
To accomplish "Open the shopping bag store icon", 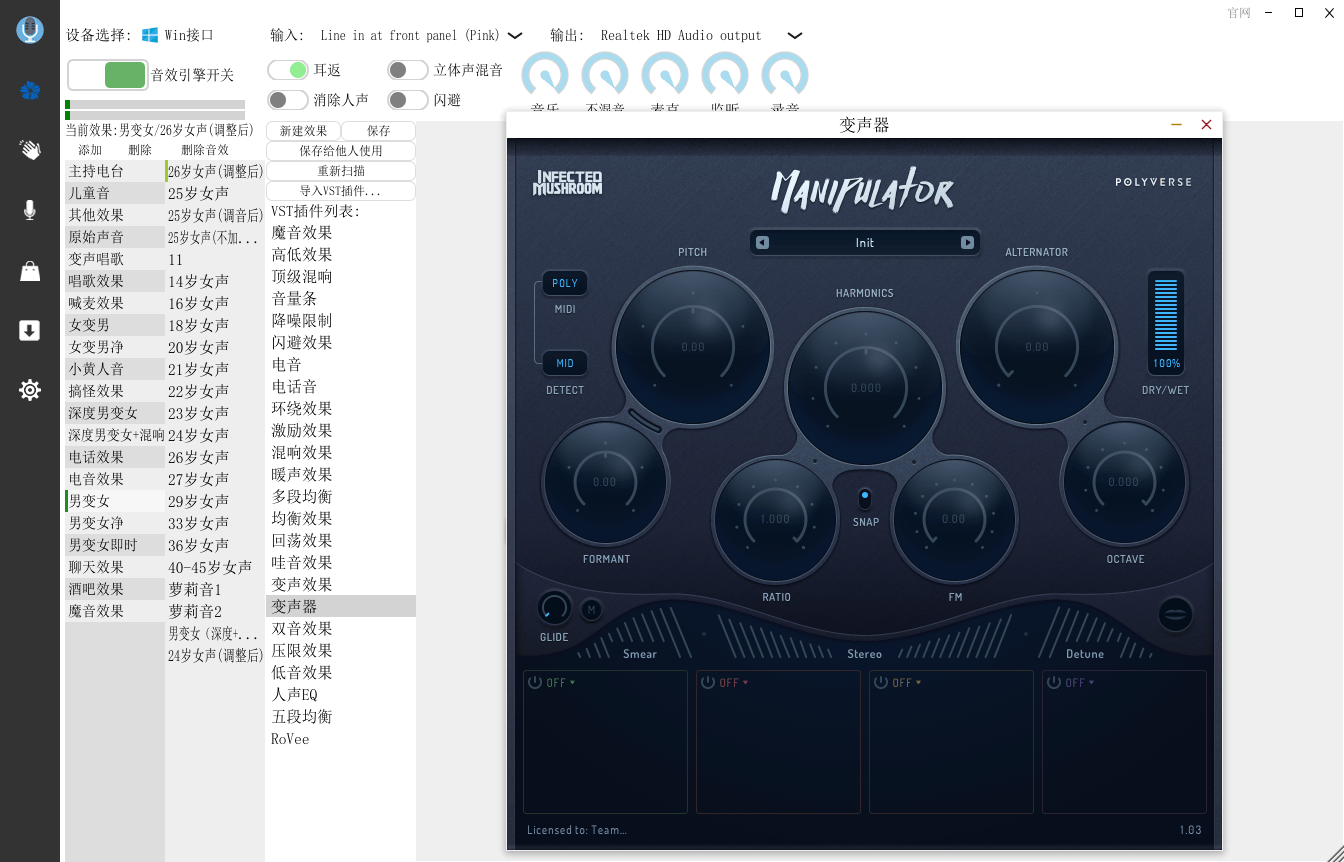I will pos(30,271).
